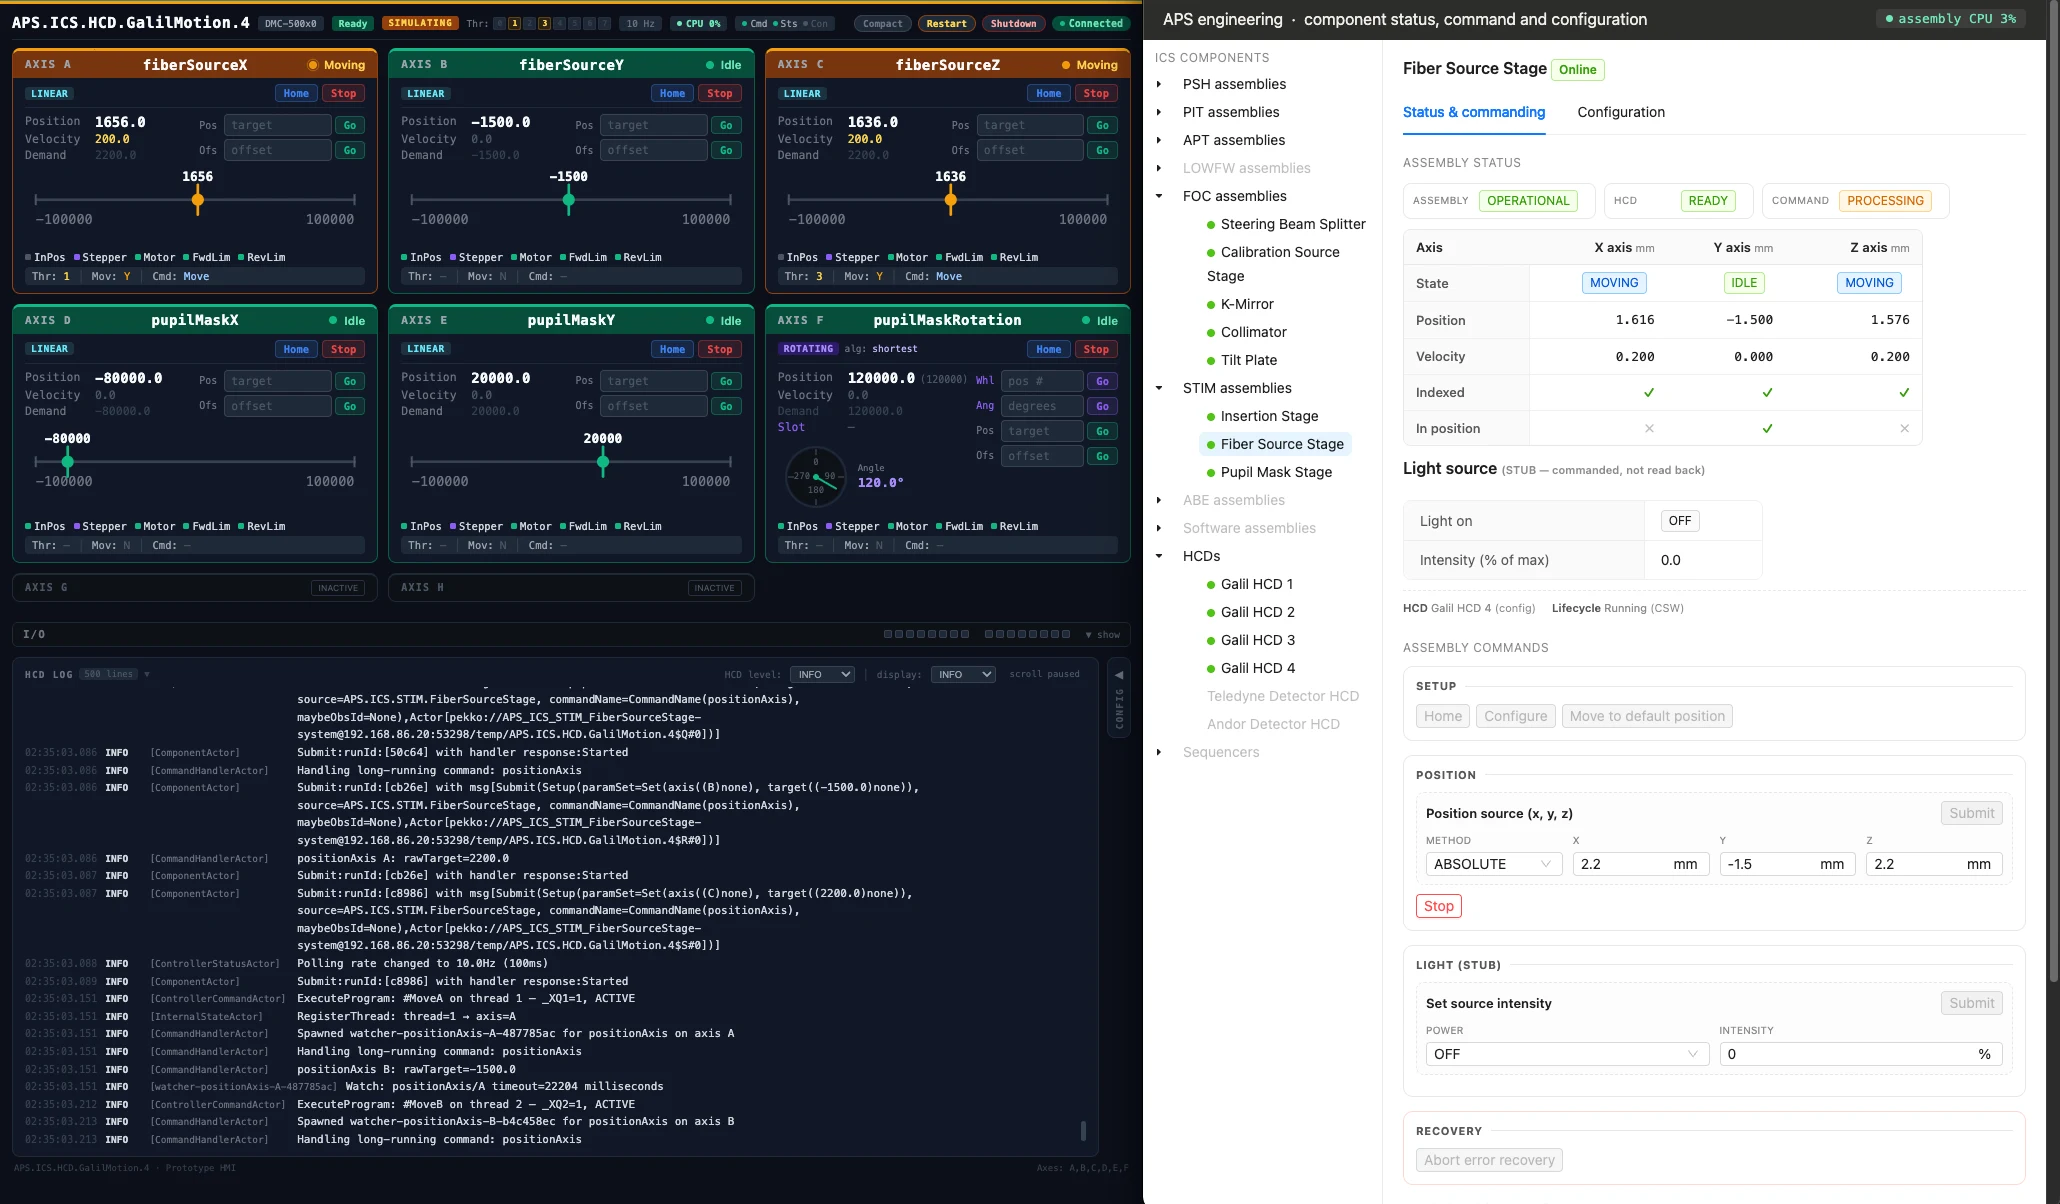Viewport: 2060px width, 1204px height.
Task: Click the Y axis In position checkmark
Action: tap(1767, 429)
